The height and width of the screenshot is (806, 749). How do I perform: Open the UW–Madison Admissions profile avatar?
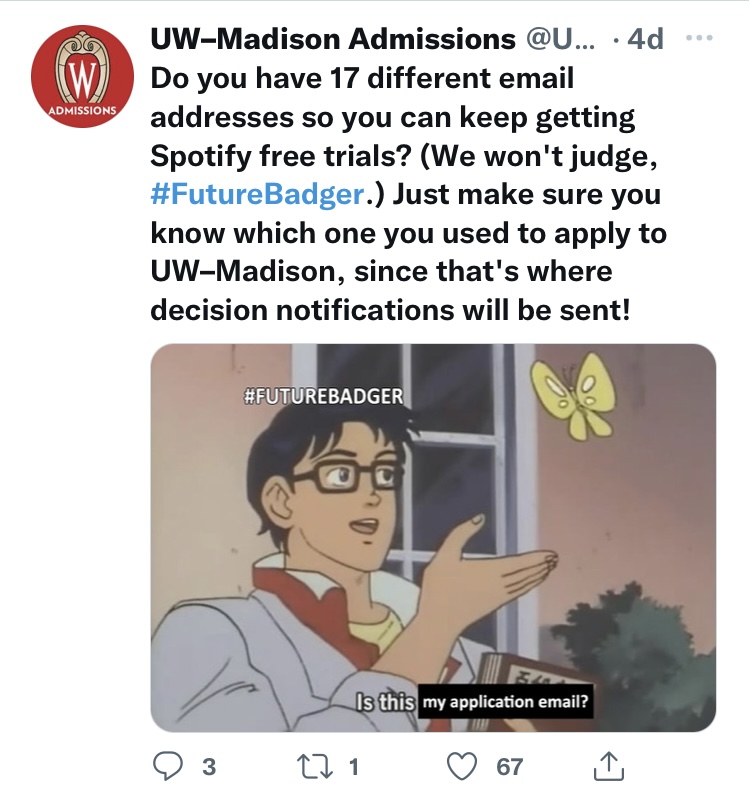pos(81,77)
